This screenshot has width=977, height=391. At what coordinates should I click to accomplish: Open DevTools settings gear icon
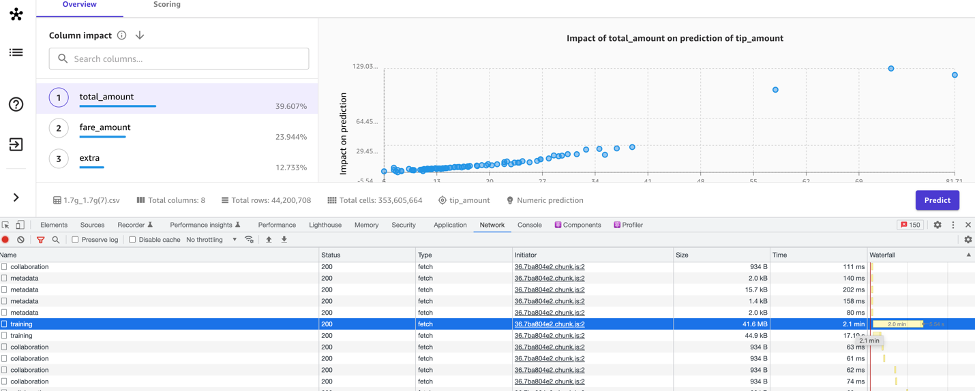pyautogui.click(x=938, y=225)
